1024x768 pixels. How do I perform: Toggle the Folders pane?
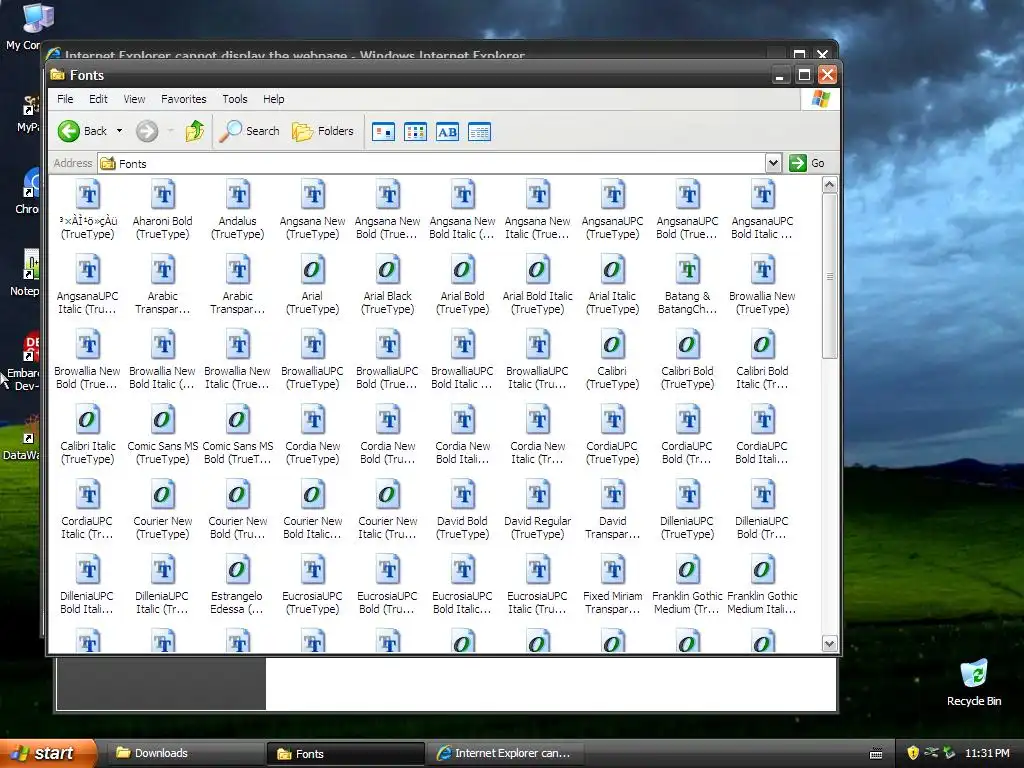pos(323,131)
